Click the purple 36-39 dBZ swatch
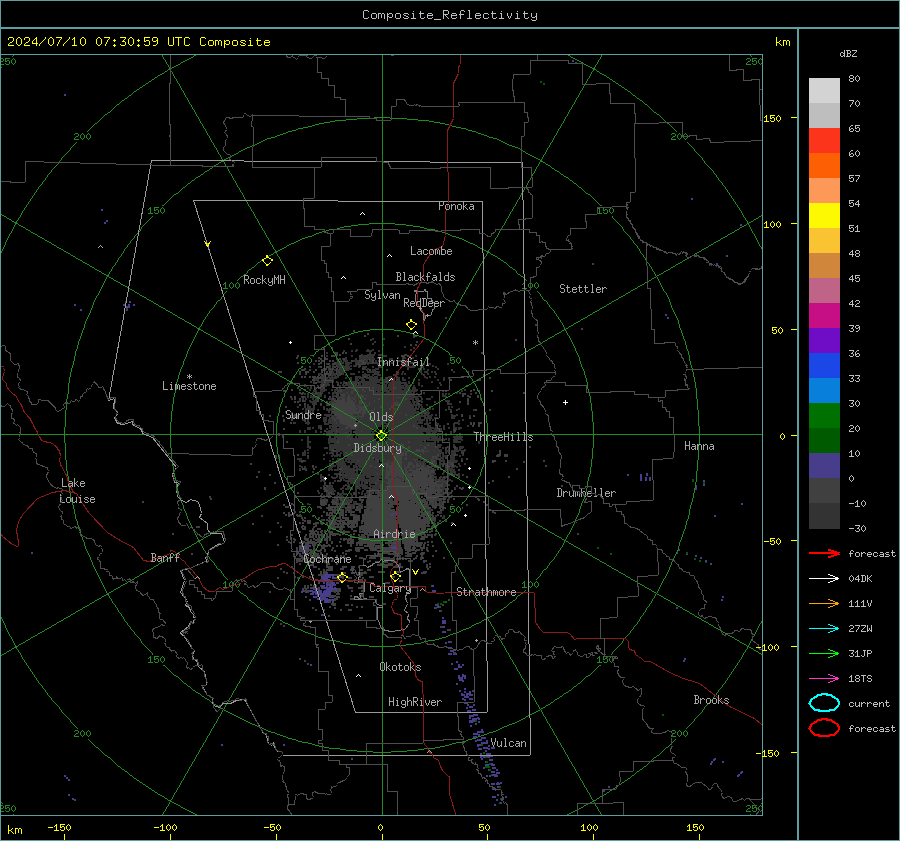This screenshot has width=900, height=841. point(824,340)
